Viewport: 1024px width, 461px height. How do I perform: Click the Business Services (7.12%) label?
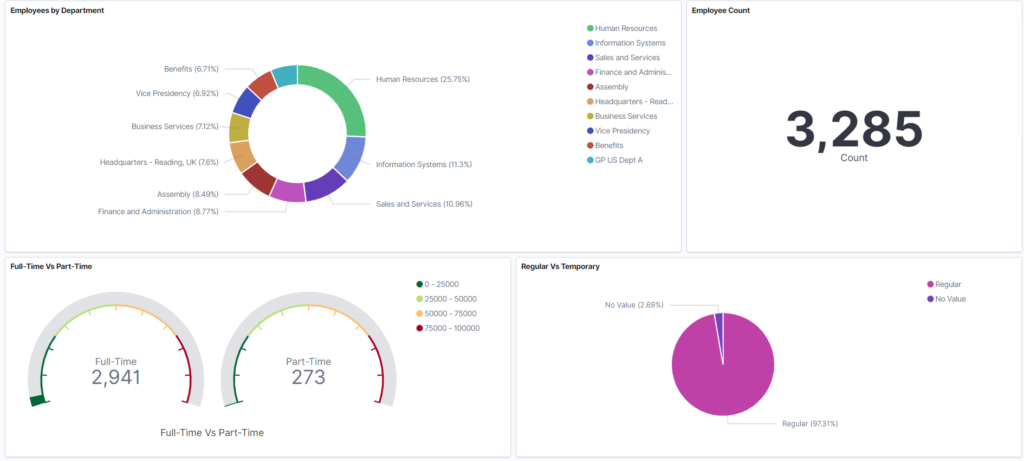point(175,126)
